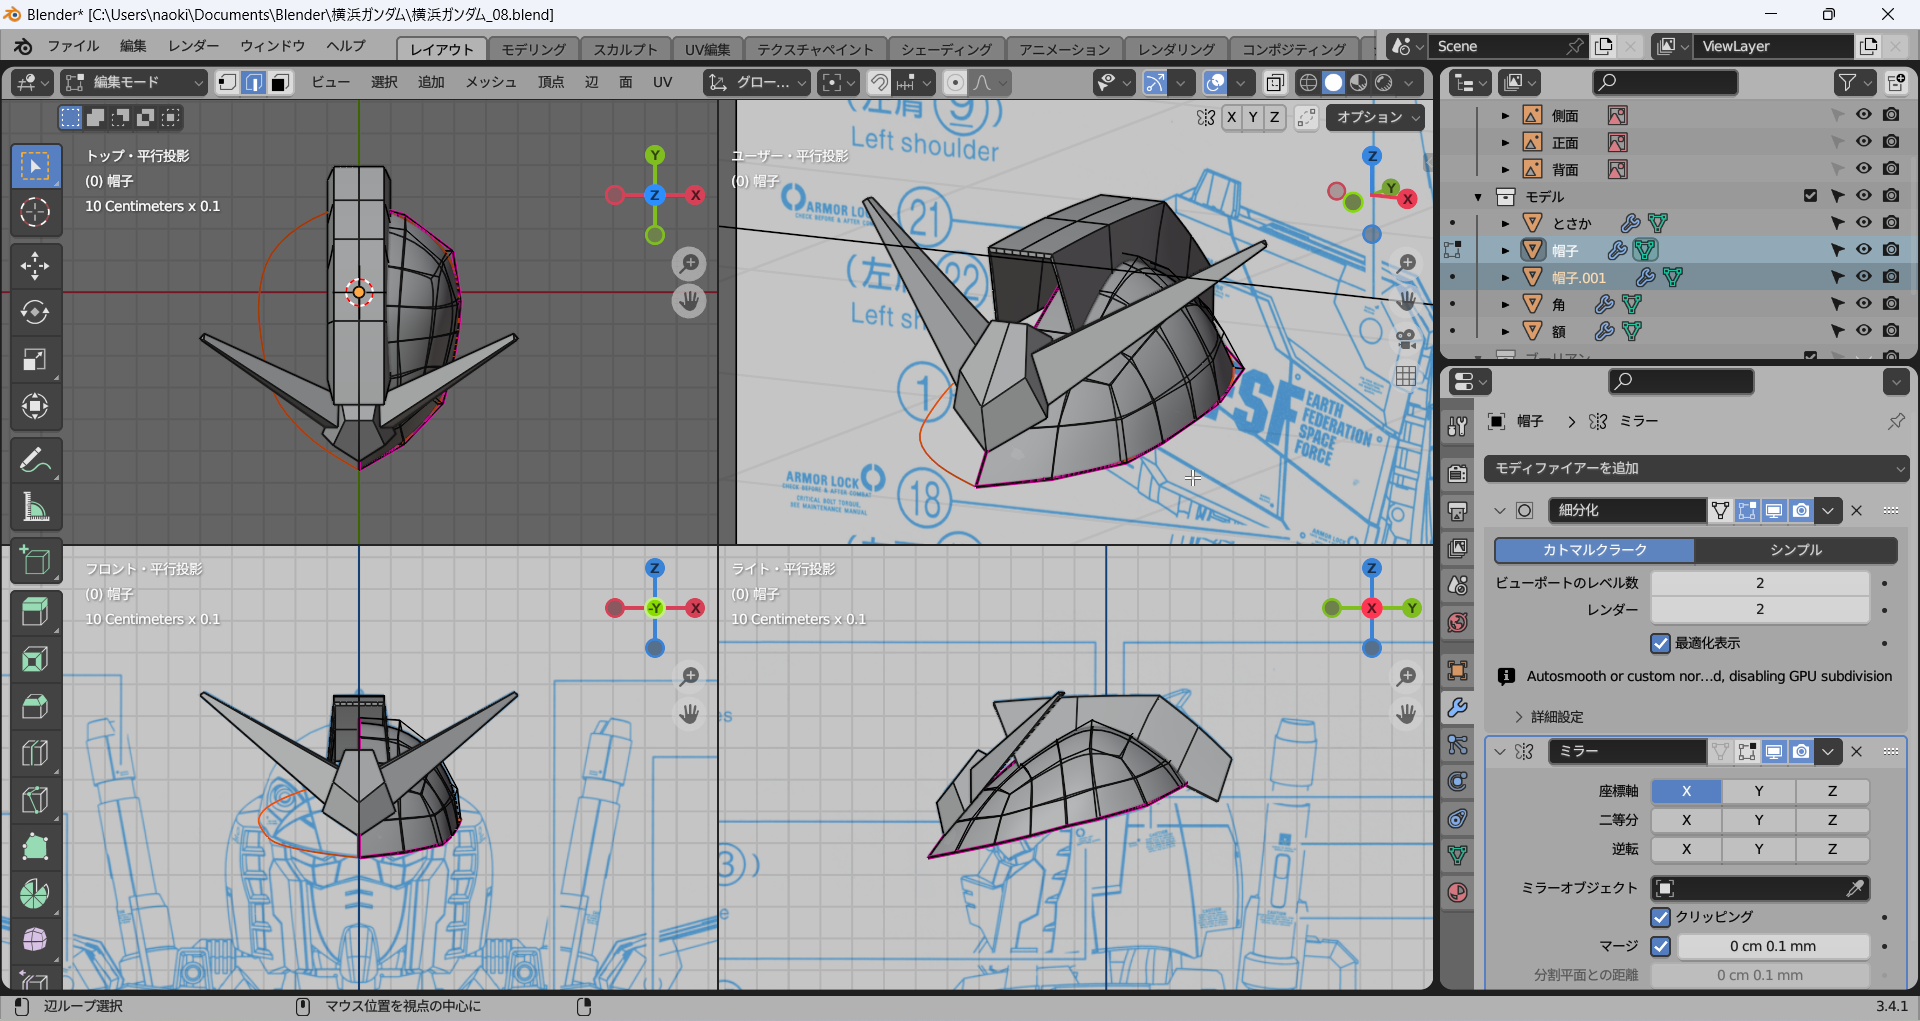This screenshot has height=1021, width=1920.
Task: Enable the Y mirror axis button in 座標軸
Action: (1758, 791)
